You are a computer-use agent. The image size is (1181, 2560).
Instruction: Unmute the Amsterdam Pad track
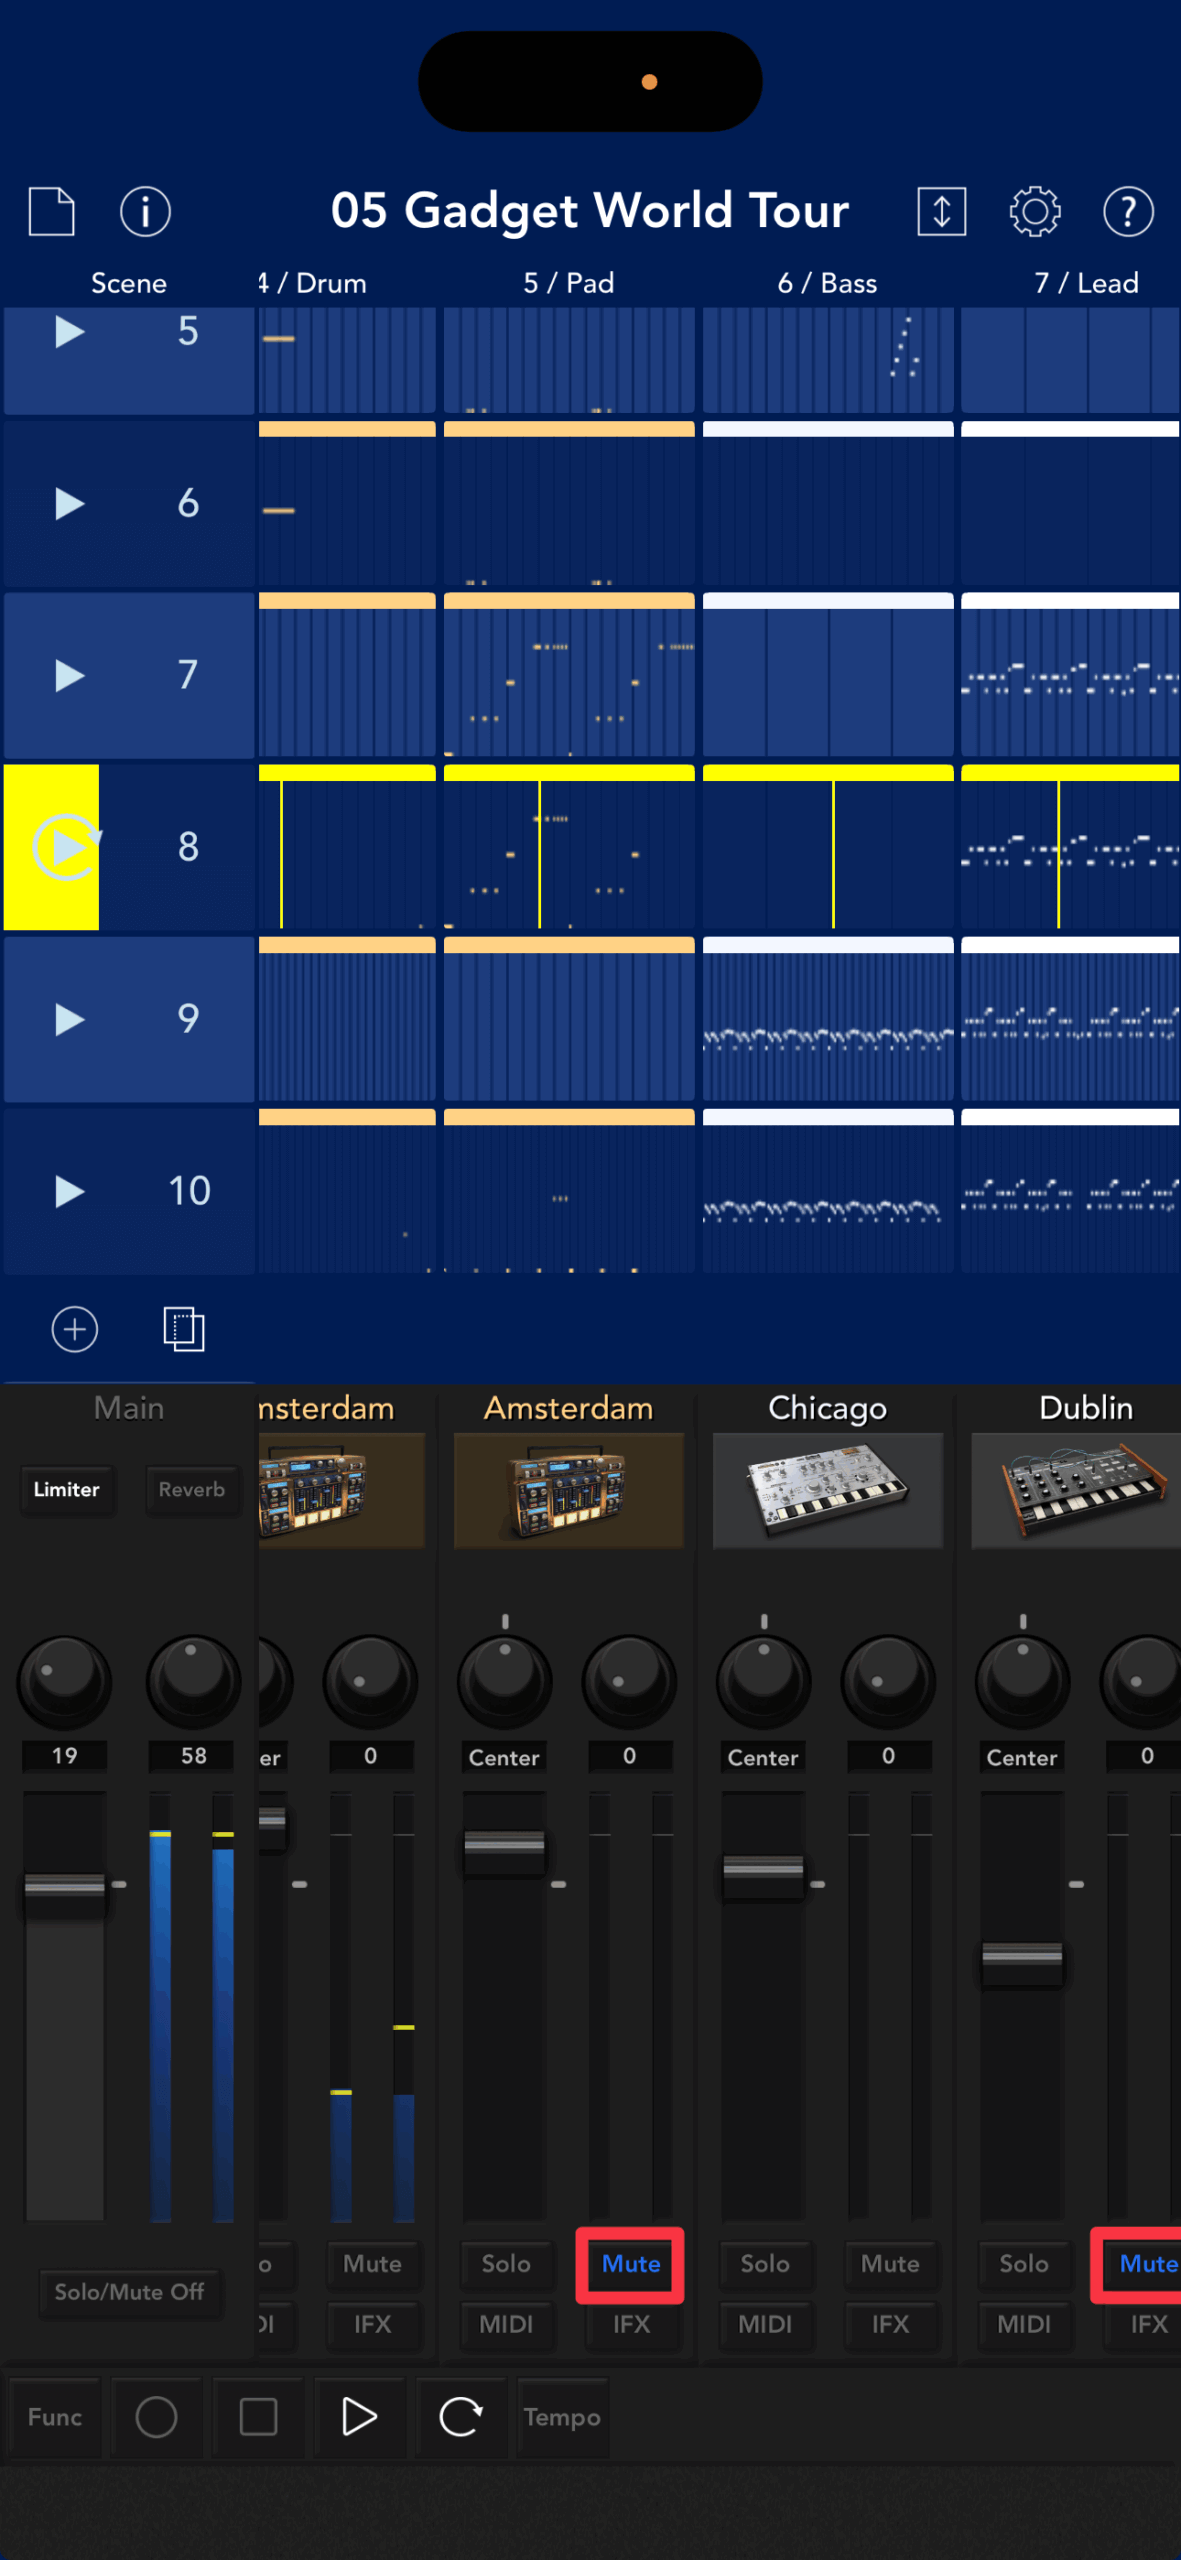point(630,2264)
